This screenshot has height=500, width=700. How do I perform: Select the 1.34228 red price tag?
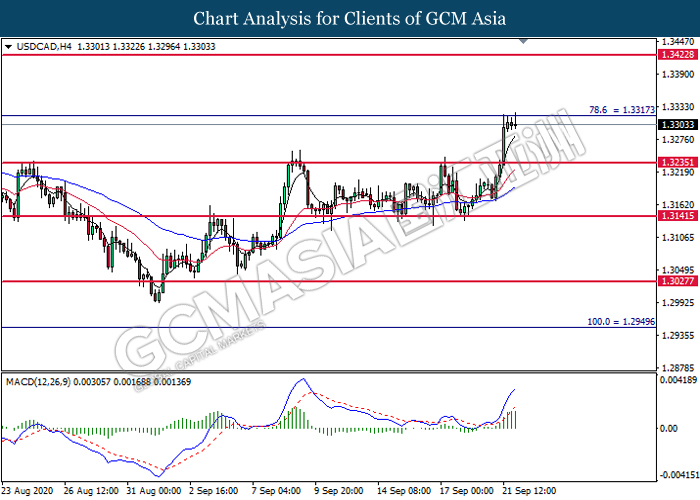677,55
